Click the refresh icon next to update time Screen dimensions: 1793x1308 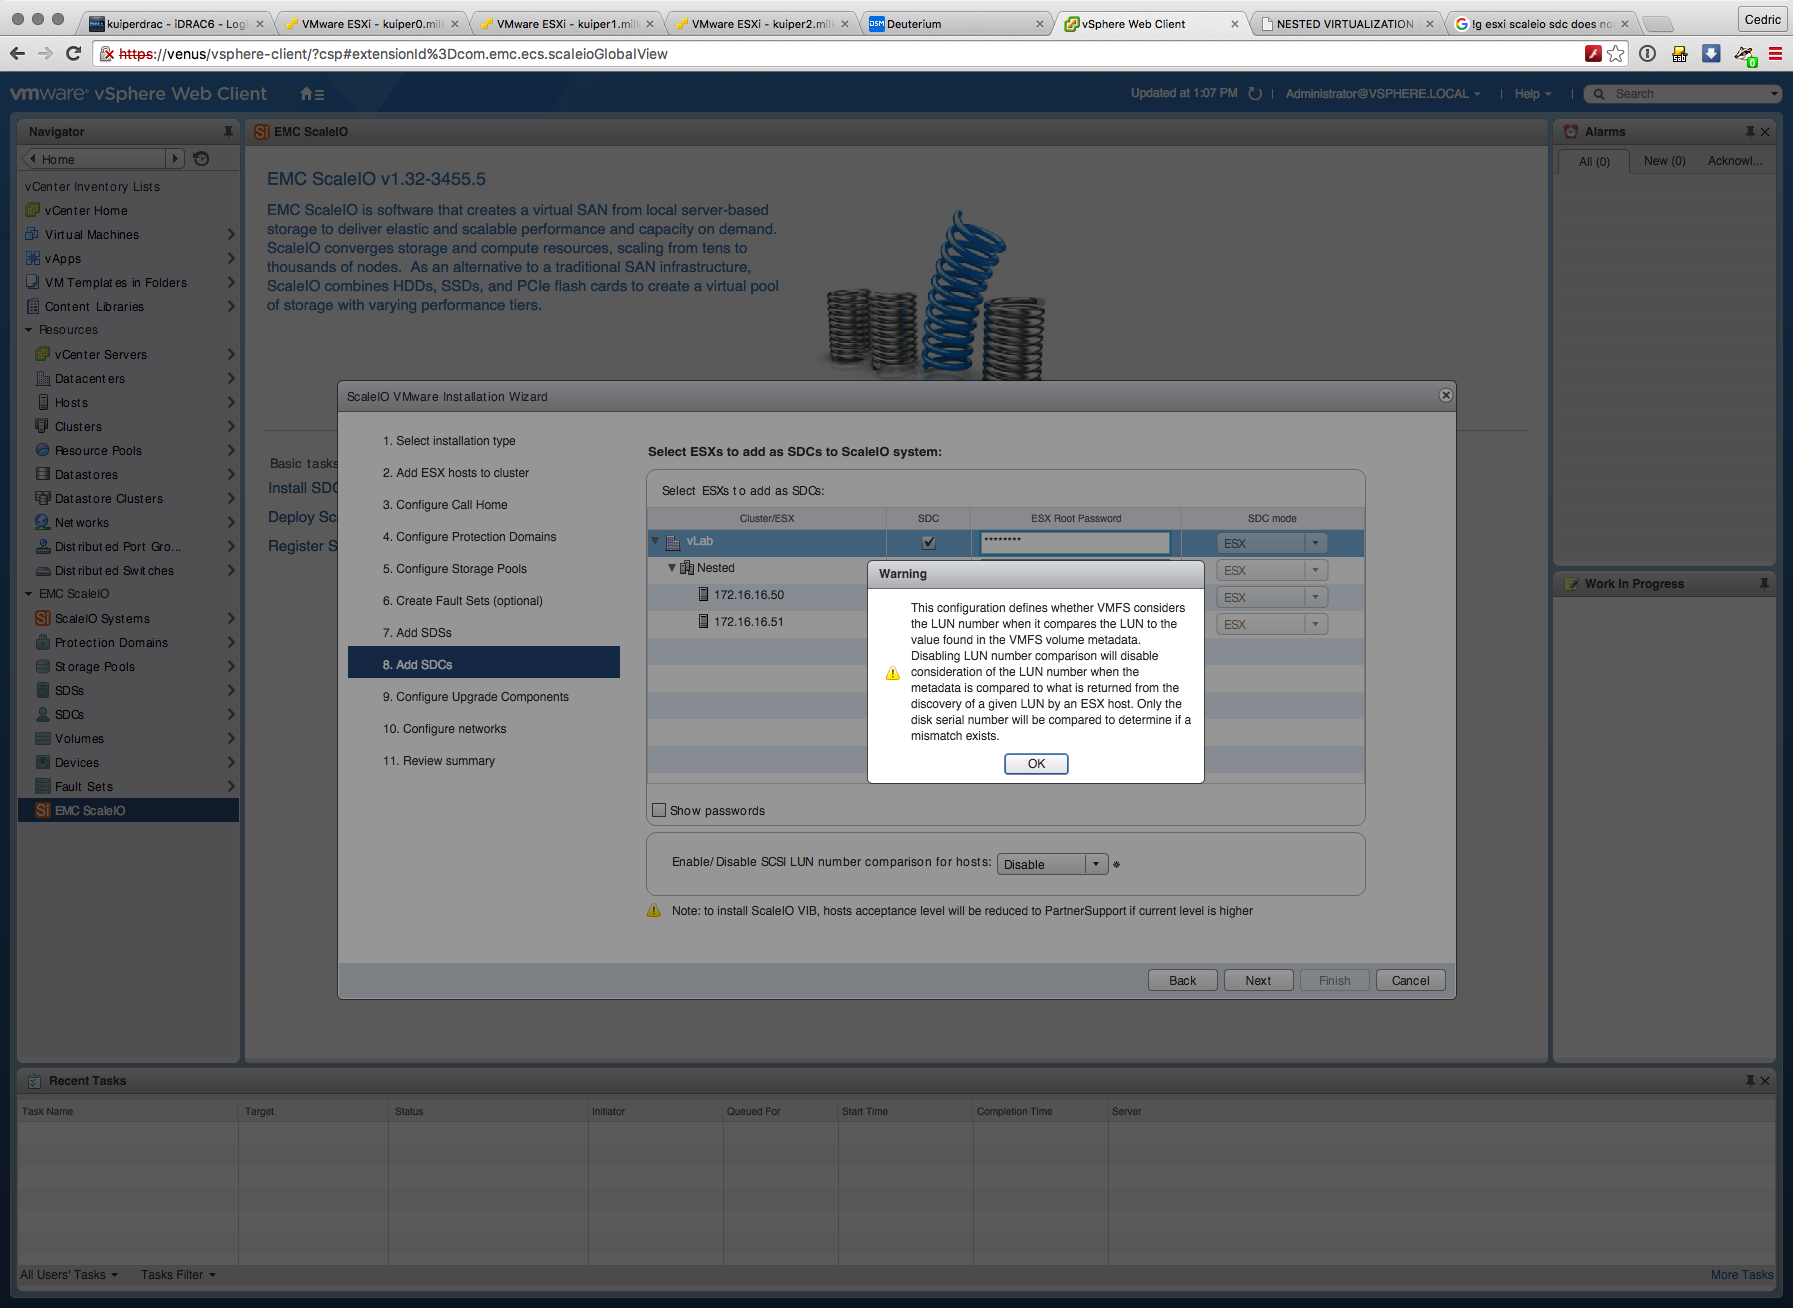pyautogui.click(x=1255, y=94)
